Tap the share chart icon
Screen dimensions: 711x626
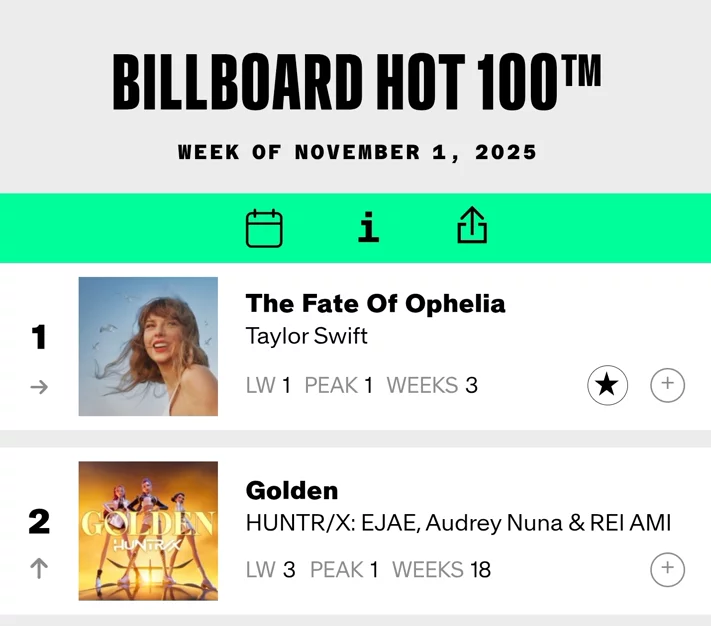click(472, 225)
